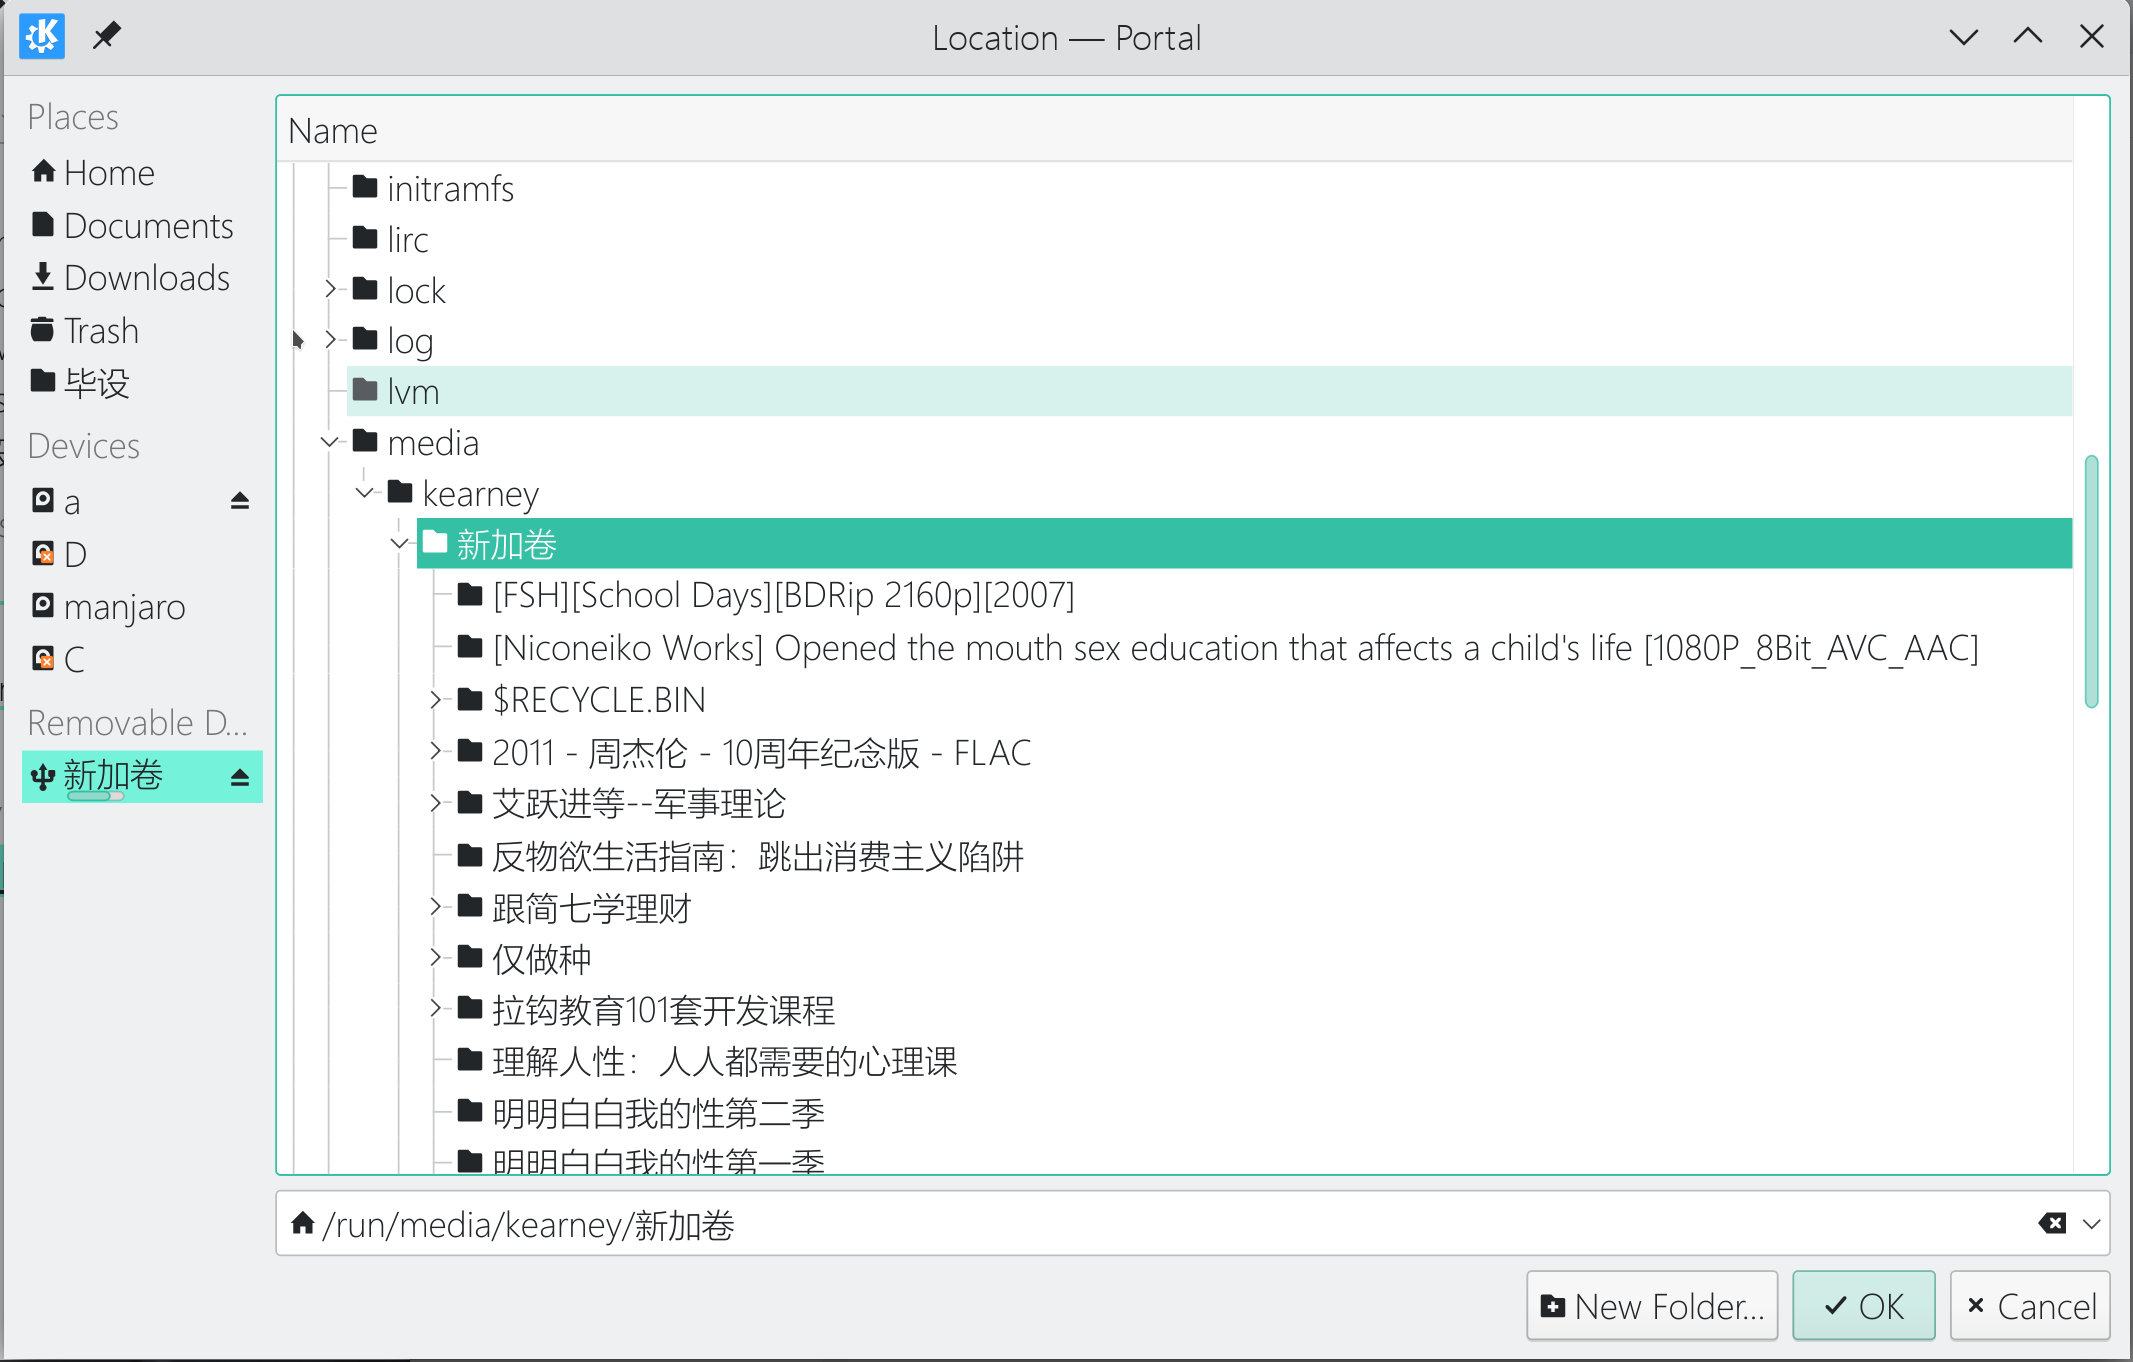Collapse the 新加卷 tree node
This screenshot has height=1362, width=2133.
tap(400, 544)
